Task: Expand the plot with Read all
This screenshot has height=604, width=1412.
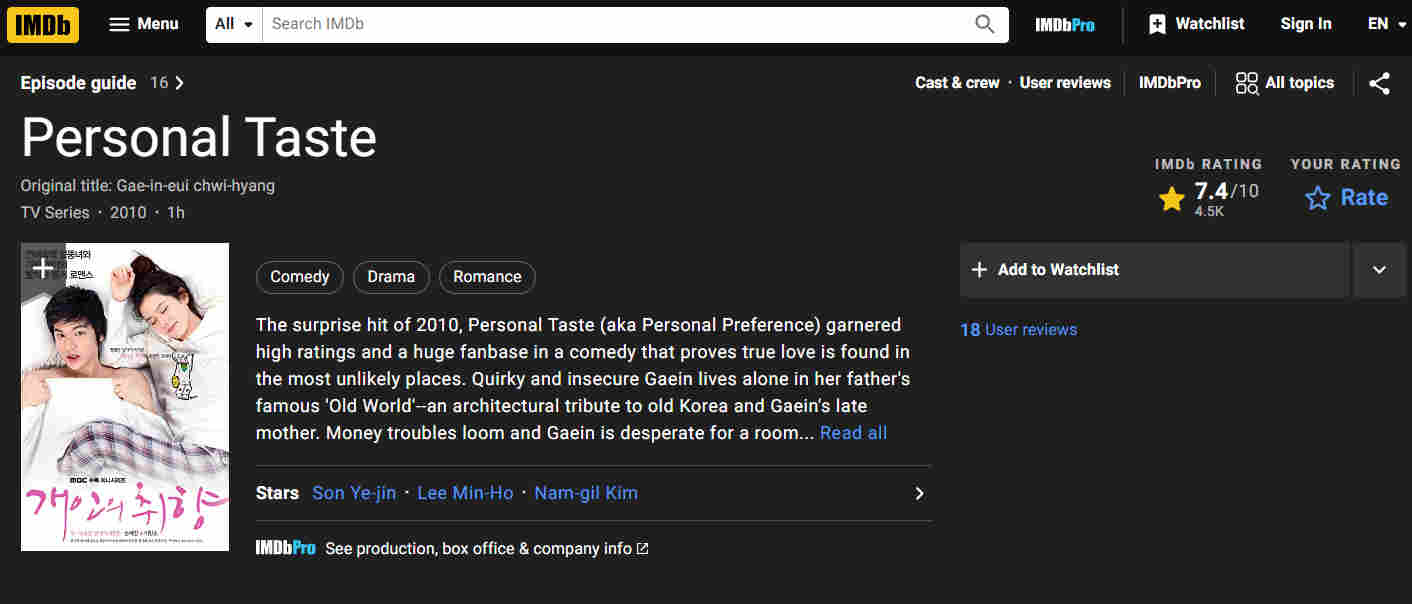Action: [x=853, y=433]
